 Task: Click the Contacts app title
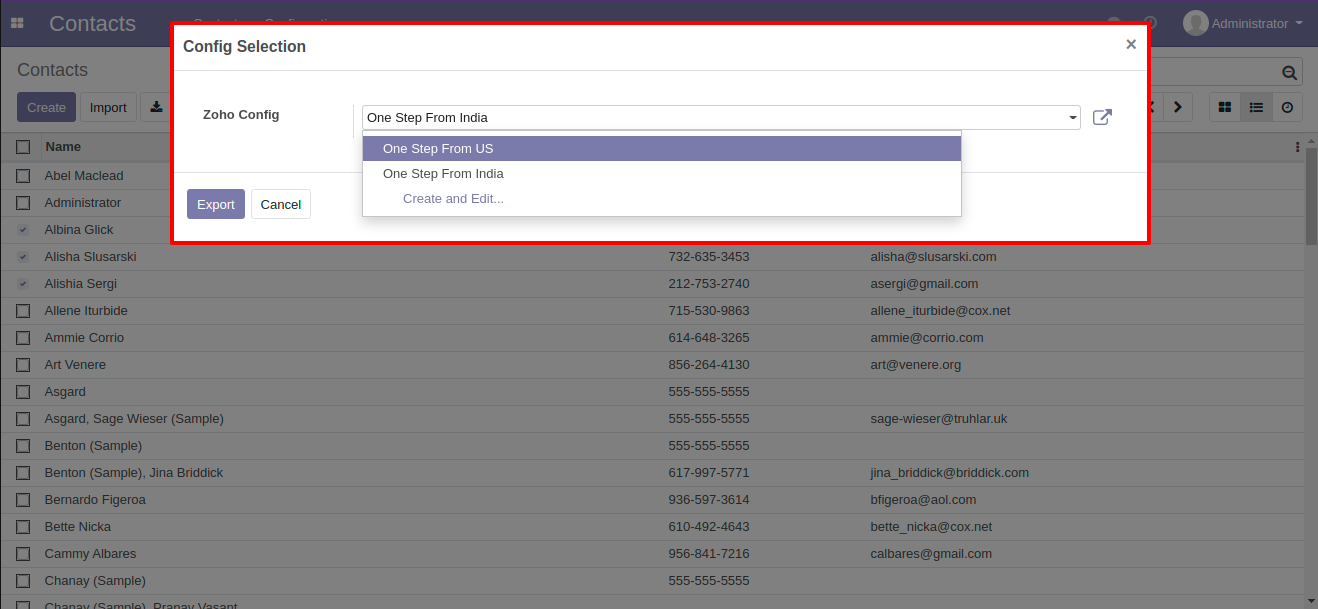pos(92,23)
